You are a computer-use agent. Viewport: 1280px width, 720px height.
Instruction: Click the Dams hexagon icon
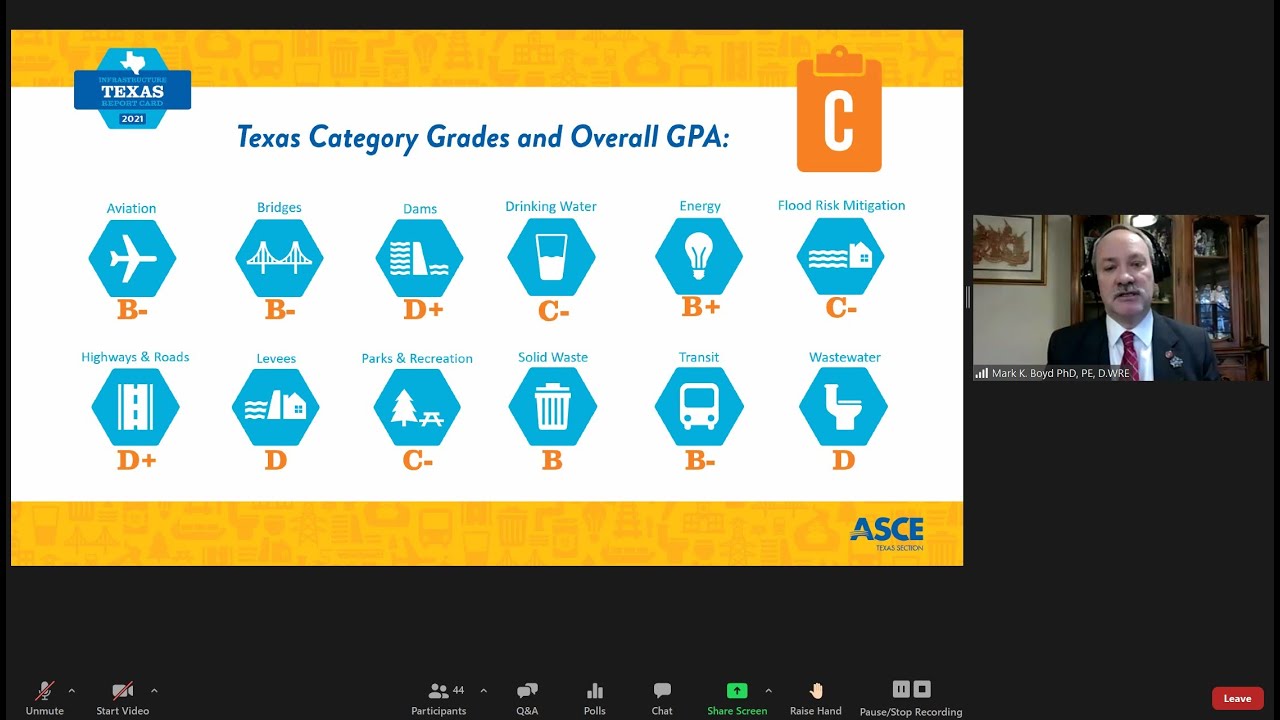coord(419,258)
